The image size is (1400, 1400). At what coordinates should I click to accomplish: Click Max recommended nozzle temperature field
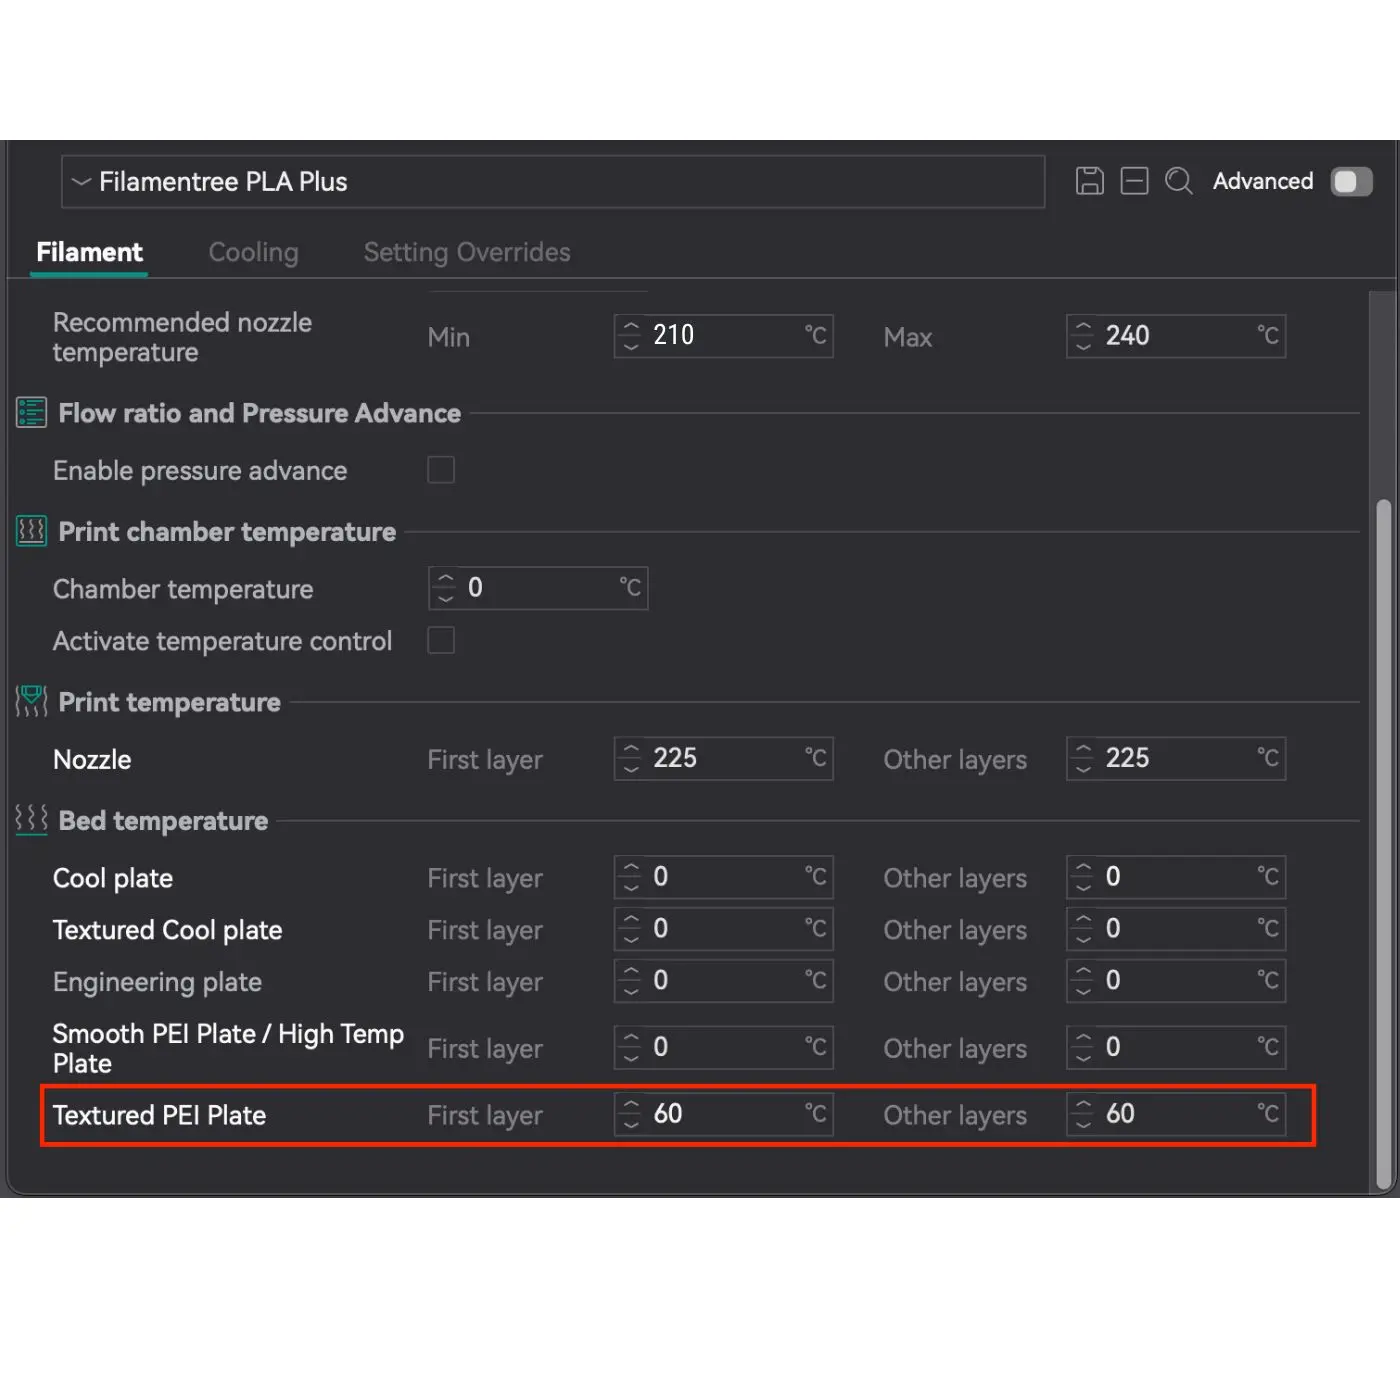coord(1177,336)
